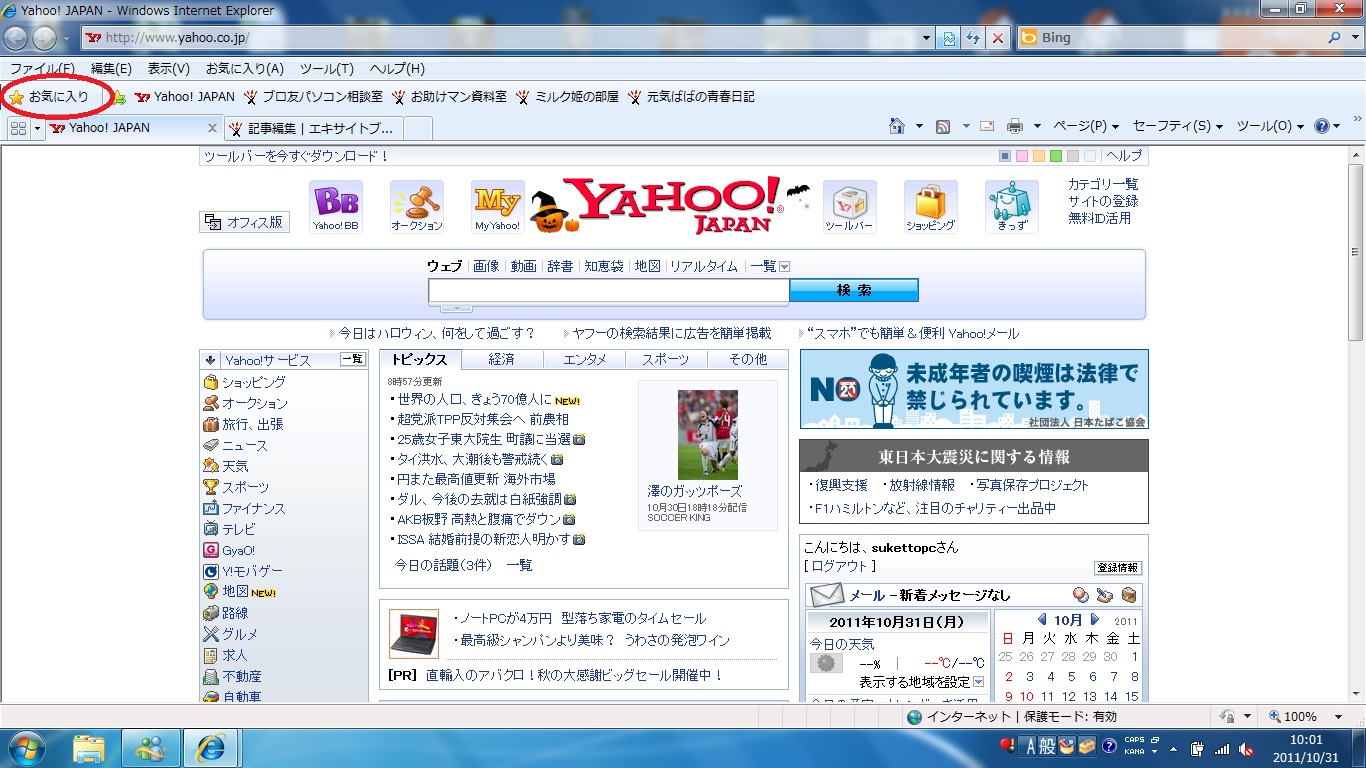1366x768 pixels.
Task: Open the ヘルプ(H) menu
Action: (x=397, y=69)
